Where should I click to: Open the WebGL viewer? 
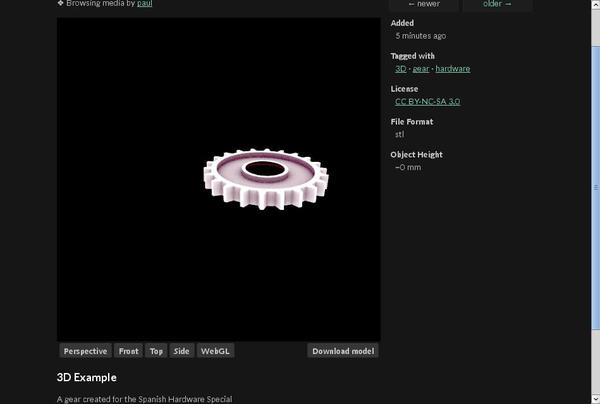coord(215,351)
